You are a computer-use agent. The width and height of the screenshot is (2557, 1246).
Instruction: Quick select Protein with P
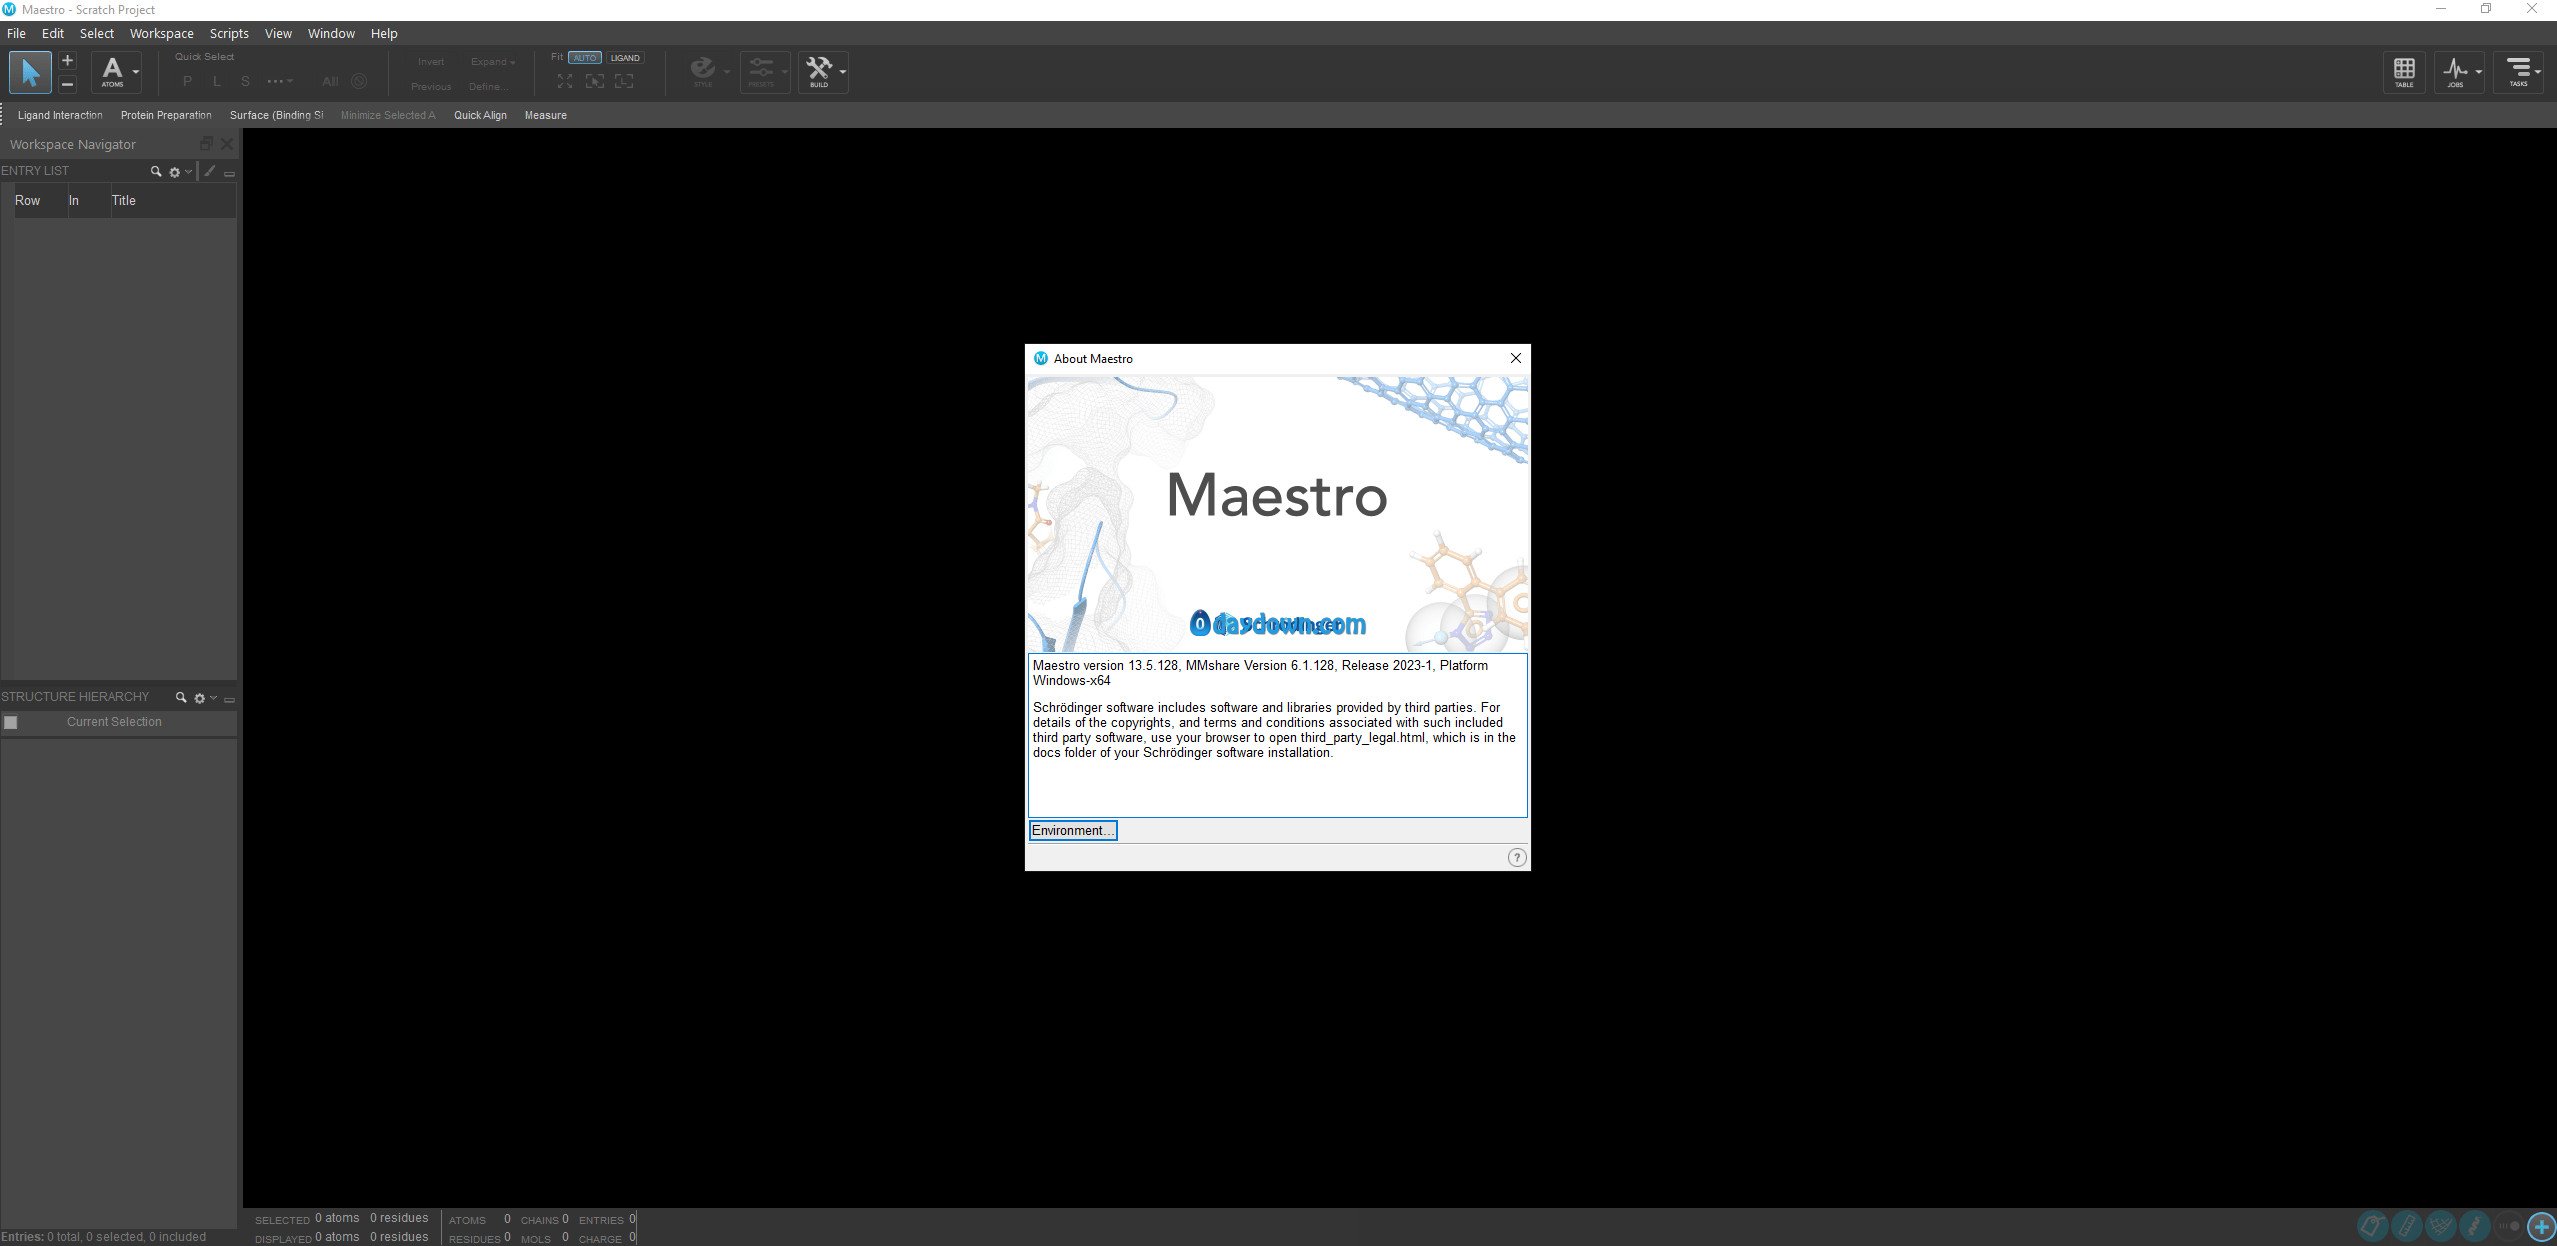pyautogui.click(x=187, y=81)
